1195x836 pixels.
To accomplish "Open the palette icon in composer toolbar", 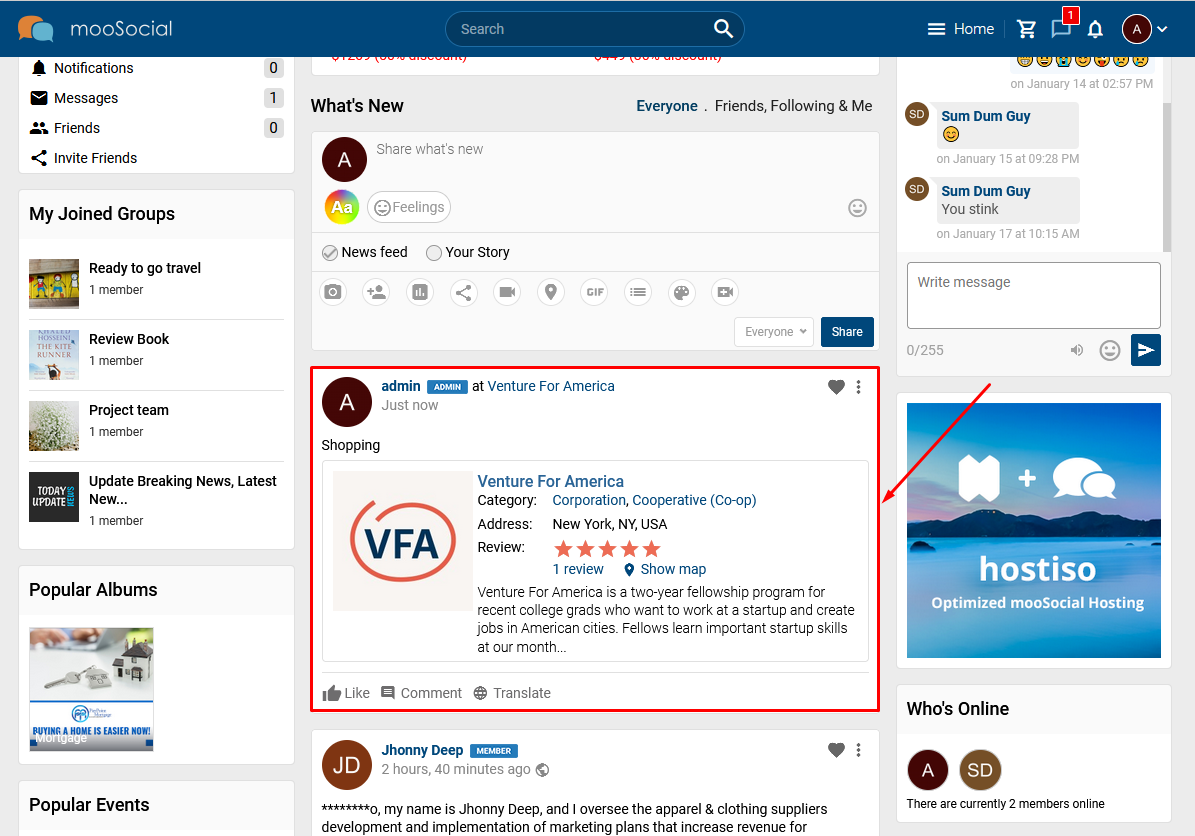I will (681, 292).
